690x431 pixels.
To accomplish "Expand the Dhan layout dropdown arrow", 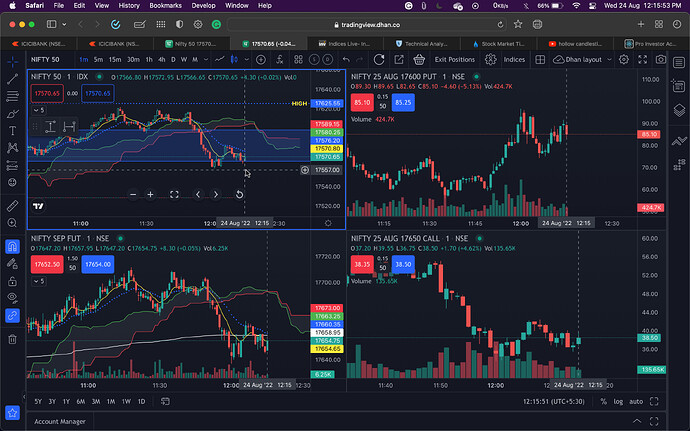I will click(x=609, y=59).
